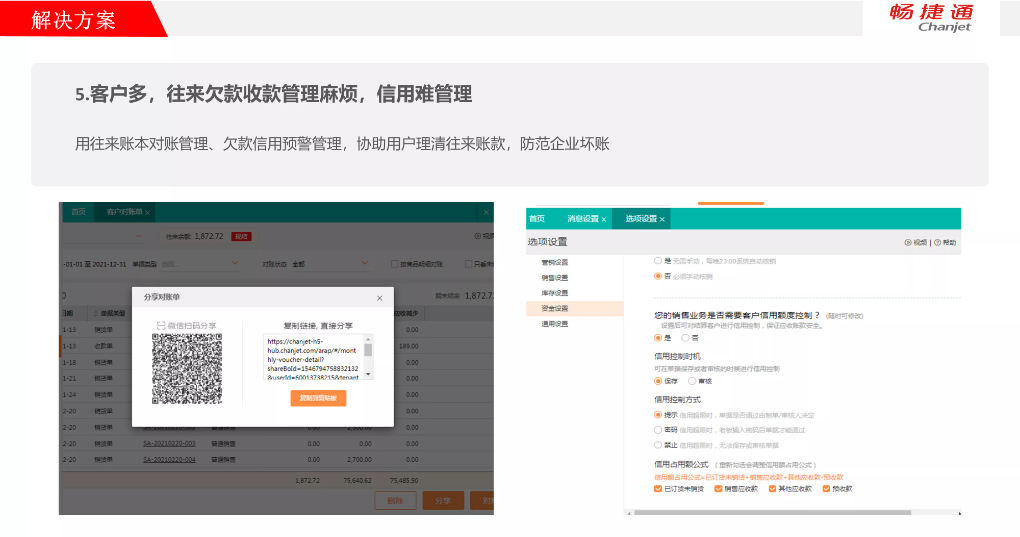This screenshot has width=1020, height=537.
Task: Switch to 客户对账单 tab
Action: click(x=124, y=212)
